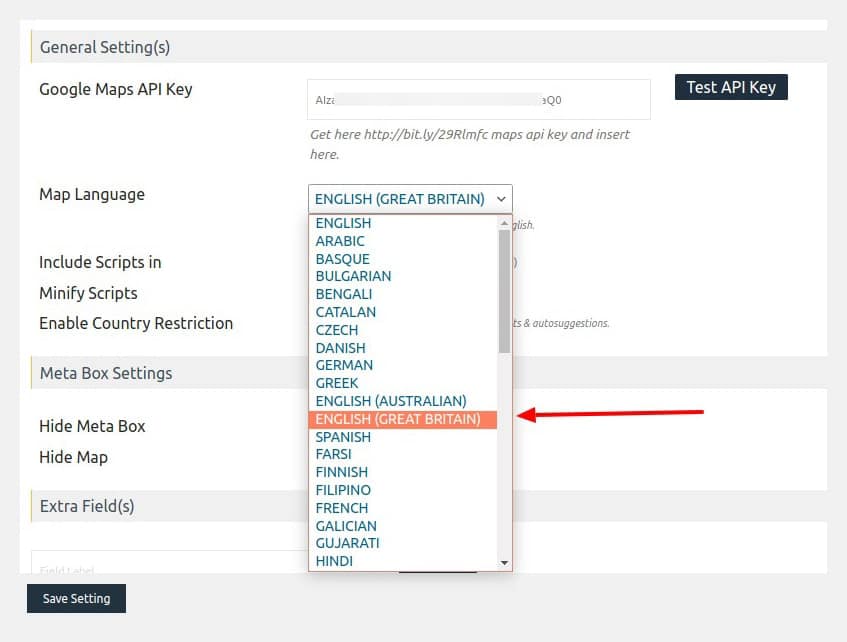Collapse the Map Language dropdown
This screenshot has height=642, width=847.
(410, 199)
